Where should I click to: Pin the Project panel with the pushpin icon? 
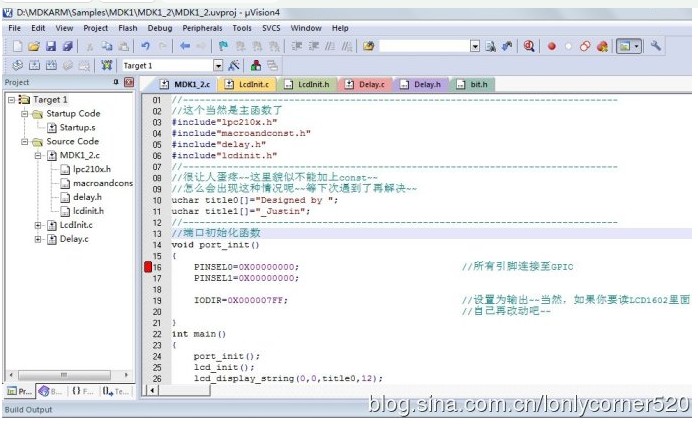[x=116, y=82]
